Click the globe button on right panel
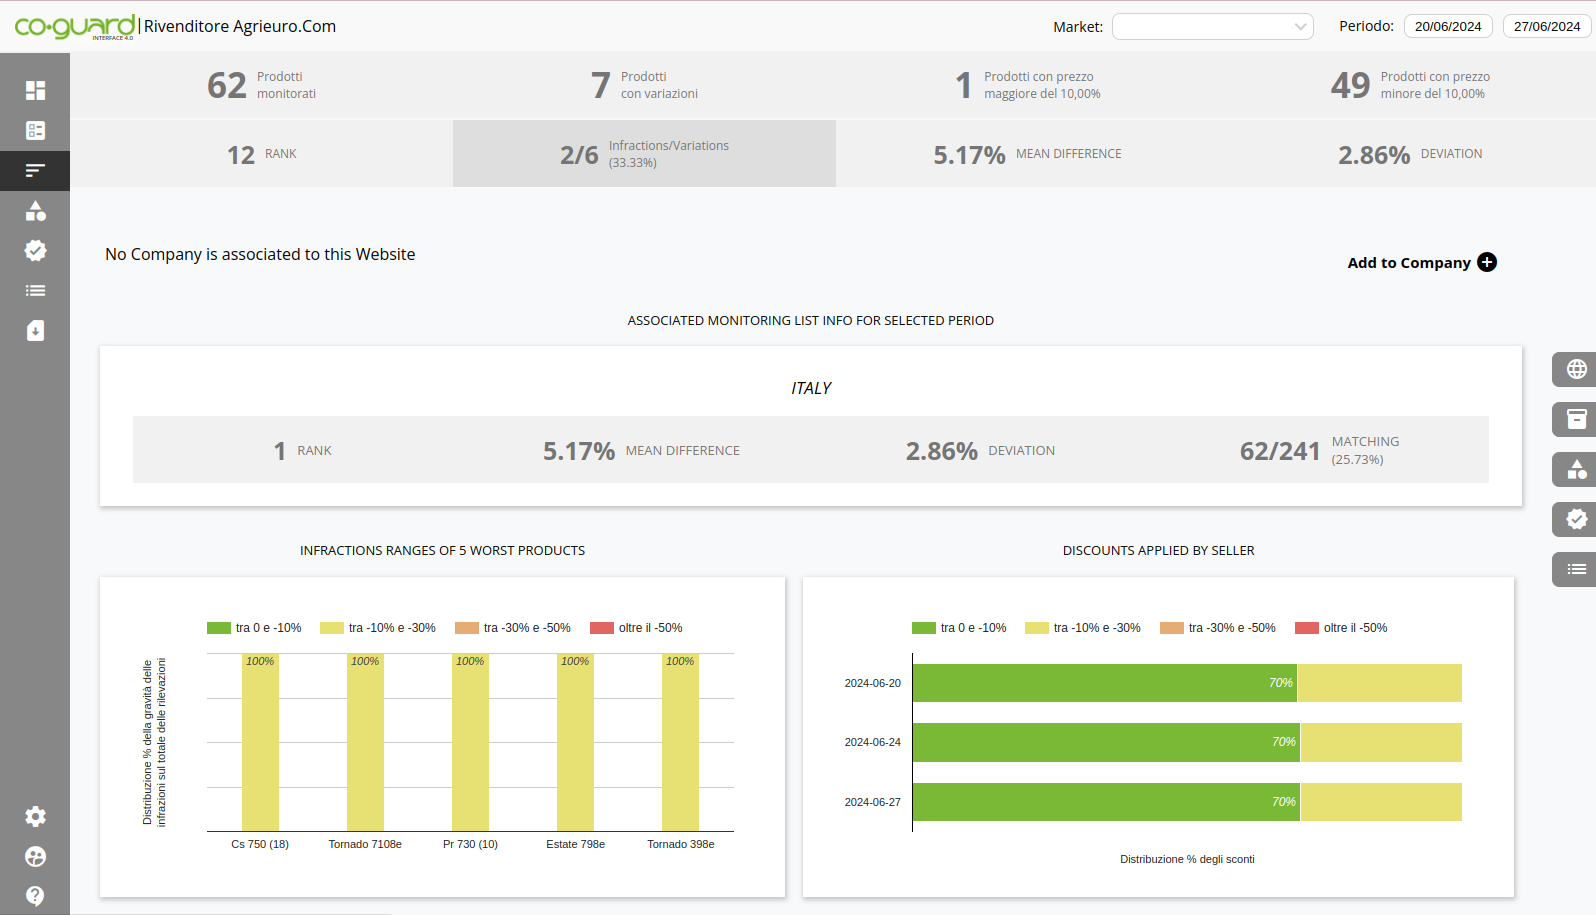 [x=1576, y=369]
